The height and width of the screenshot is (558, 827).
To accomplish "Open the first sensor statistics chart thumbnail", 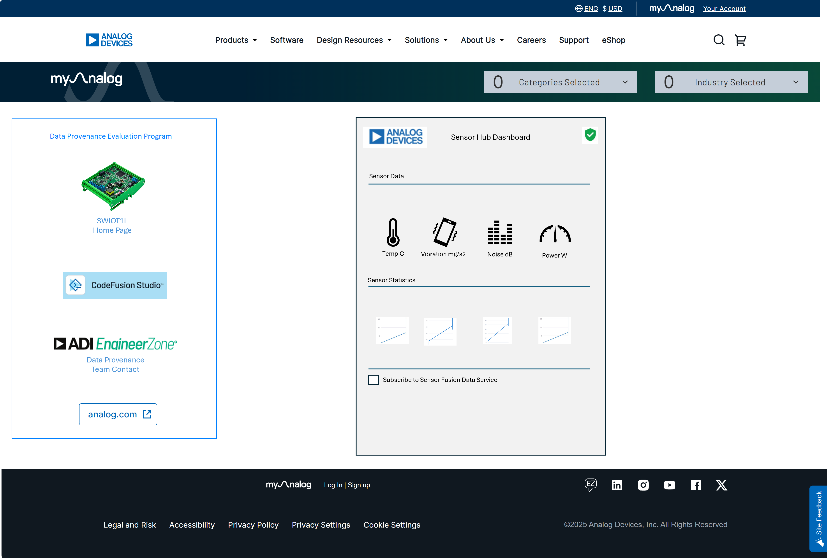I will tap(392, 330).
